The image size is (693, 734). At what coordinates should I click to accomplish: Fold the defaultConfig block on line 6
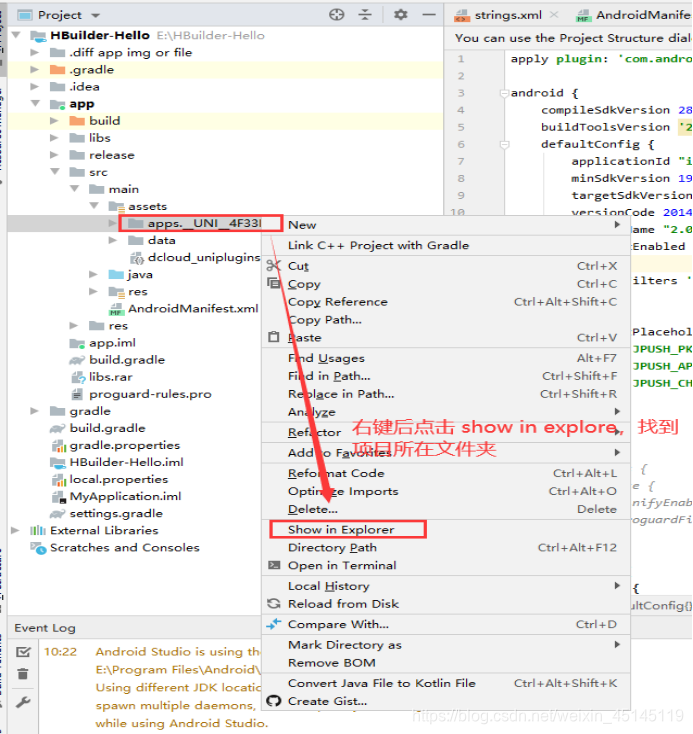click(x=504, y=145)
